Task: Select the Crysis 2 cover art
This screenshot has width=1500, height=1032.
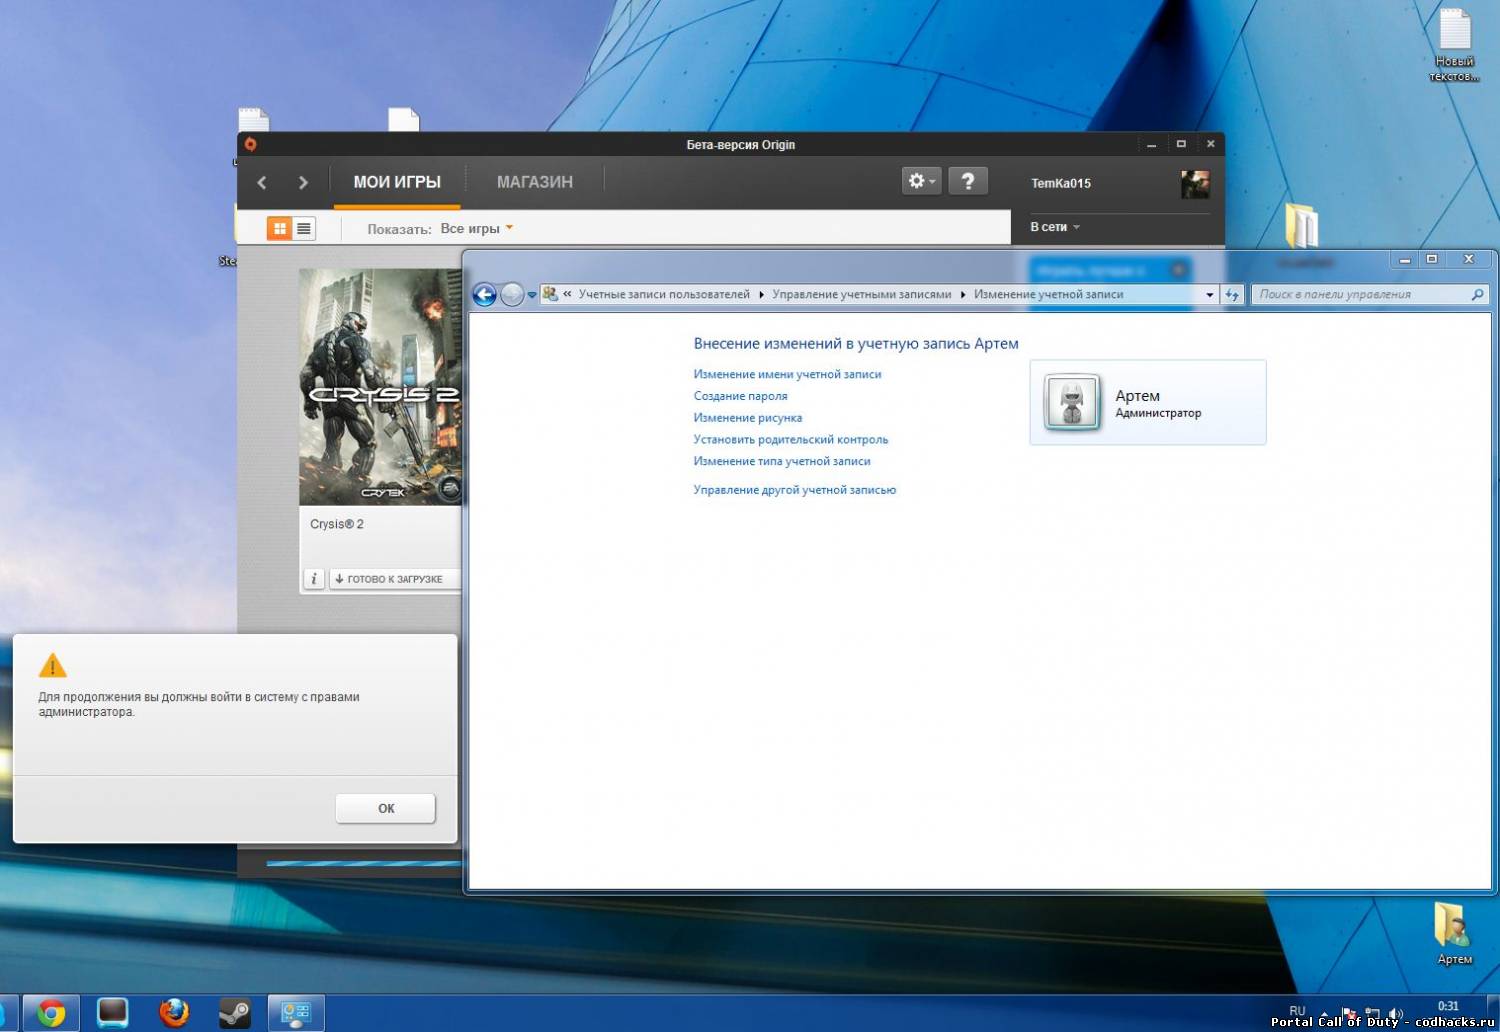Action: (380, 386)
